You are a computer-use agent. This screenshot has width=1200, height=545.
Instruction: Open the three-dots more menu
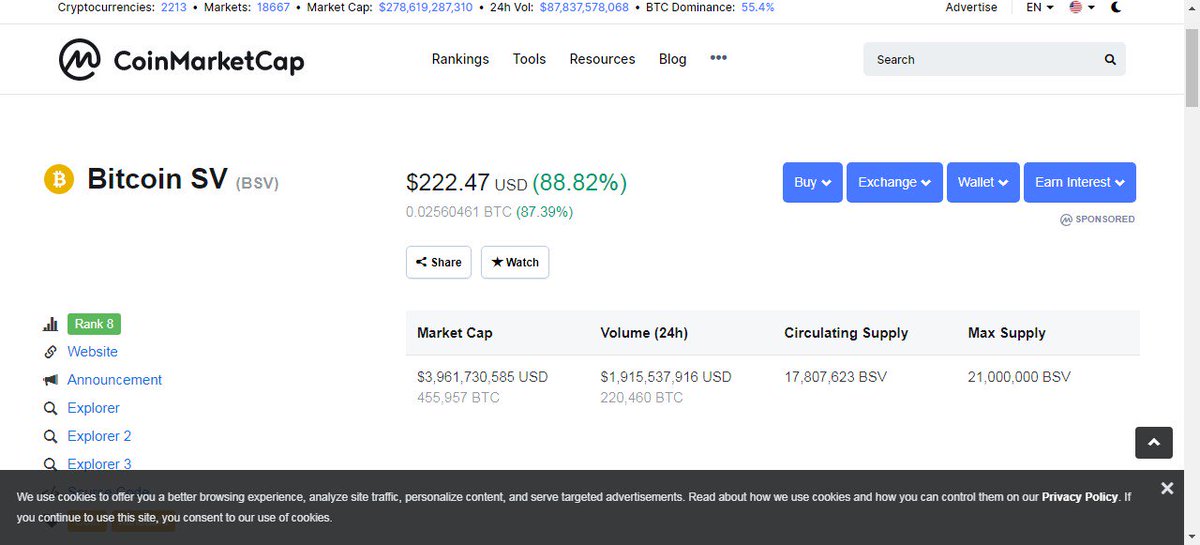coord(718,58)
